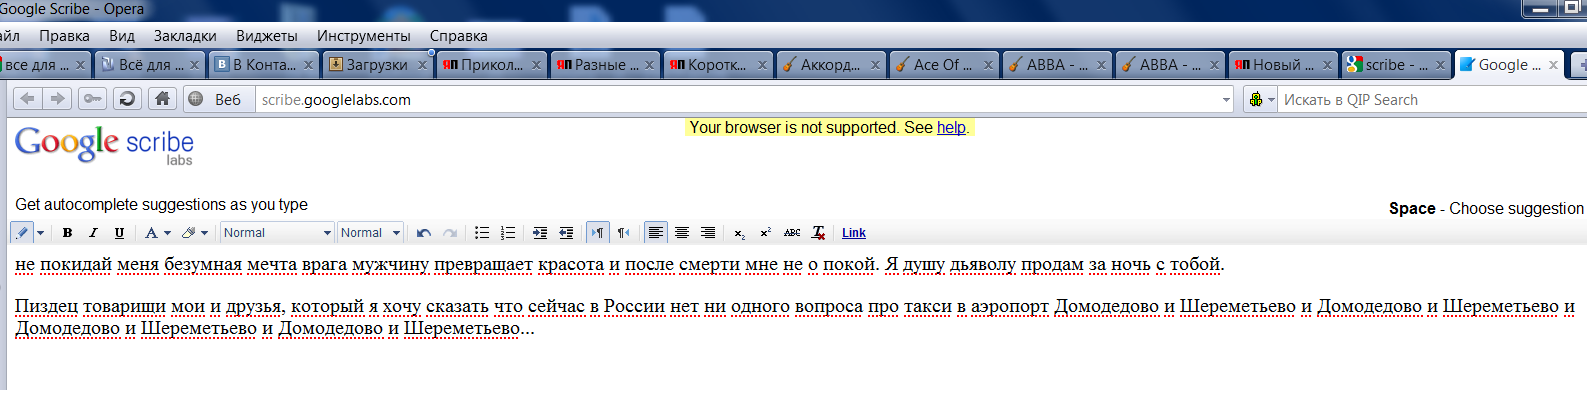Image resolution: width=1587 pixels, height=399 pixels.
Task: Reload the current page
Action: click(x=127, y=98)
